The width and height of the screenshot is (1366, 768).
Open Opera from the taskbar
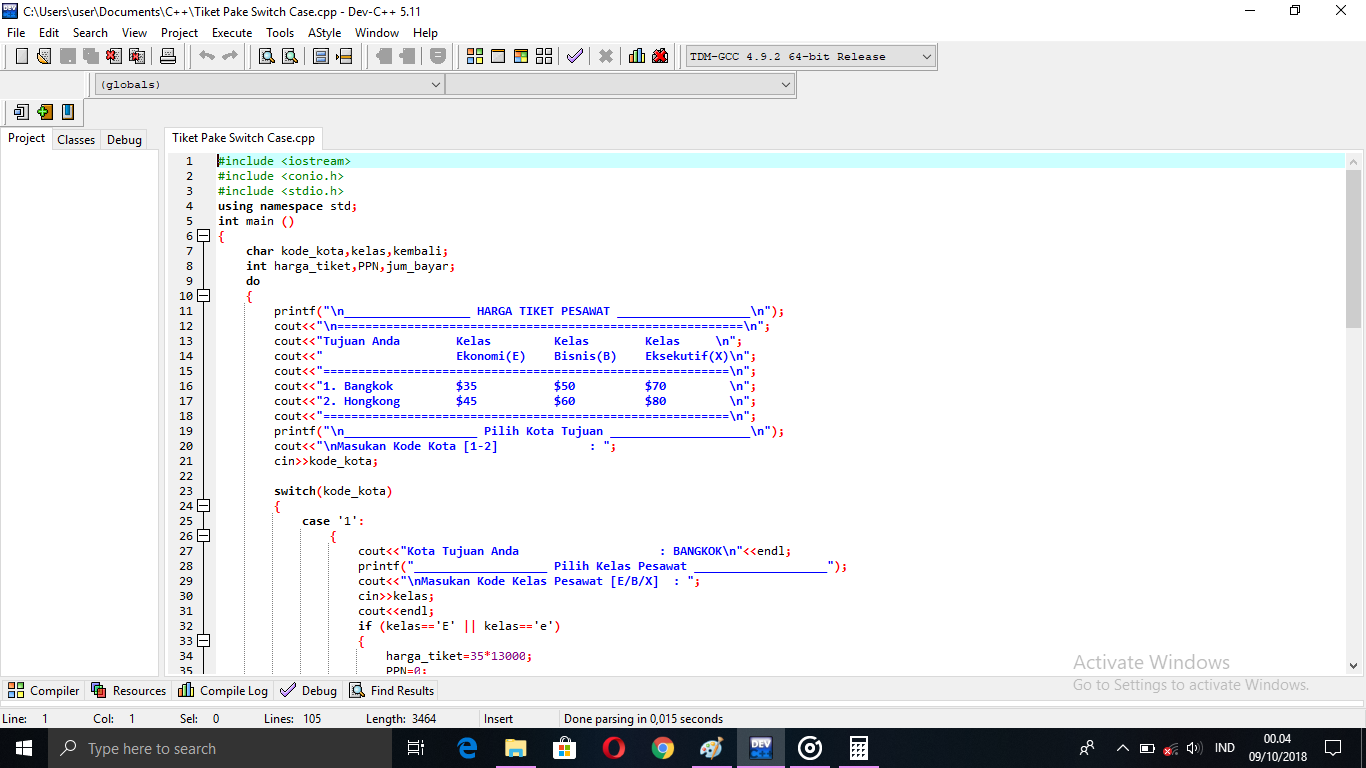(613, 748)
